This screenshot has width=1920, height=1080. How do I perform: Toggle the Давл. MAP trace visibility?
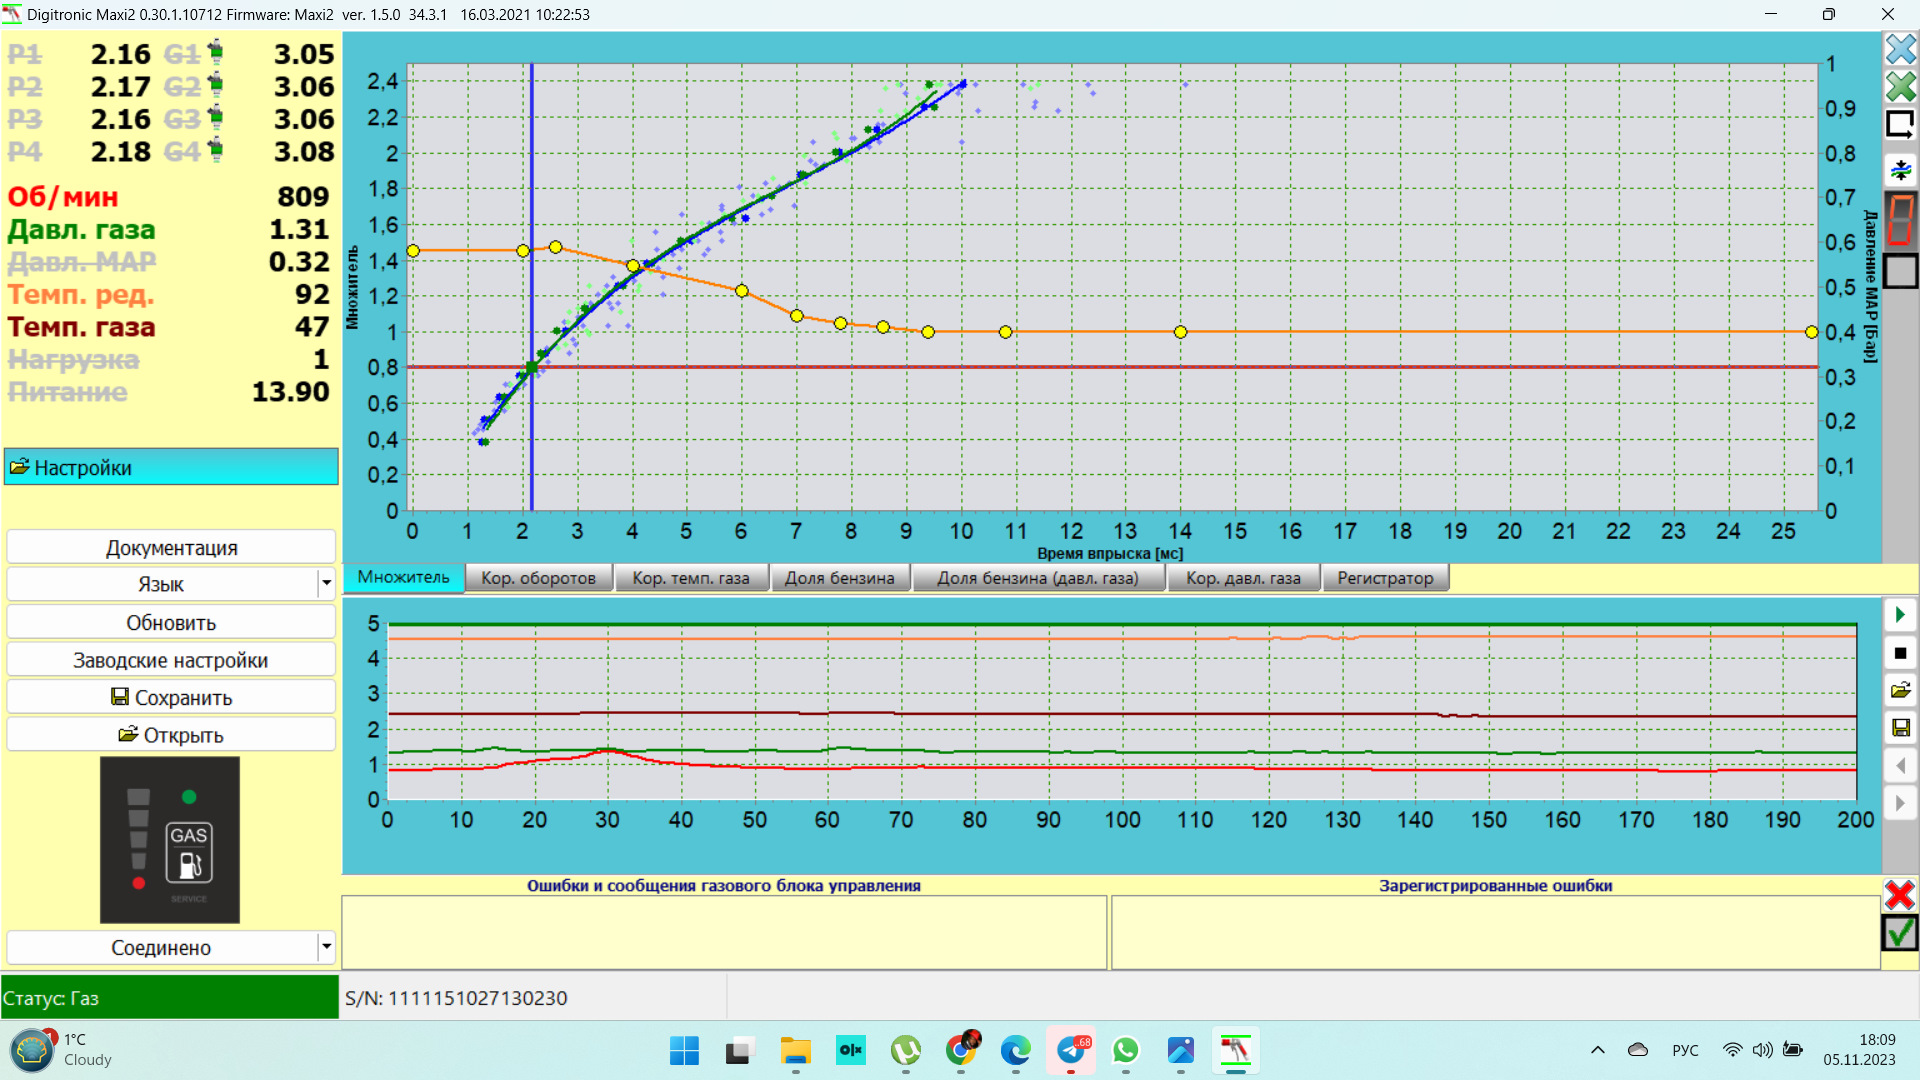(x=81, y=262)
